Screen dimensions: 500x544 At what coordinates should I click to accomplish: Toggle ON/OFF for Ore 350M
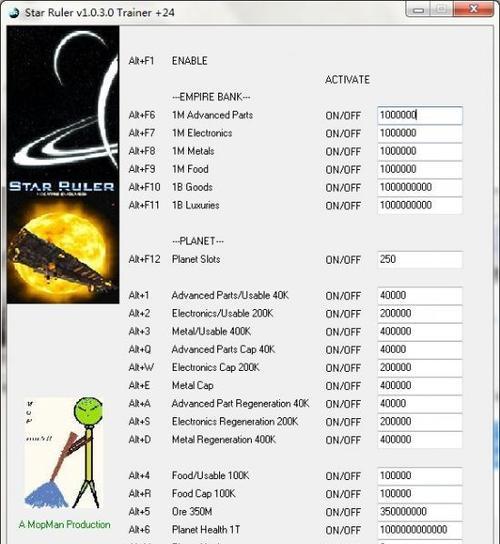coord(343,512)
